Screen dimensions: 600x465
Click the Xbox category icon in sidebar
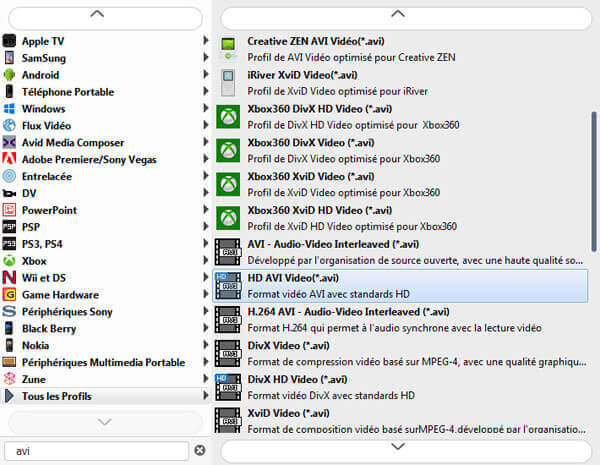click(x=10, y=261)
